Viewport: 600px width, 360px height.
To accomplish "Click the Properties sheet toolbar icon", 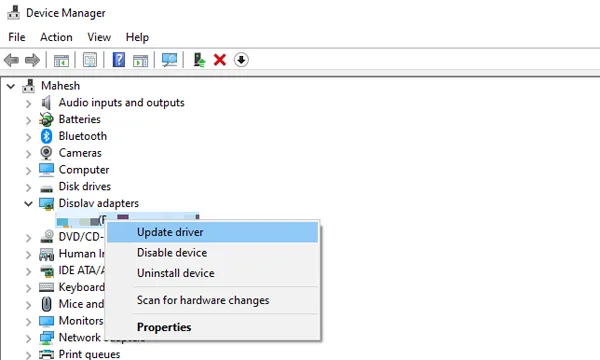I will pos(90,60).
